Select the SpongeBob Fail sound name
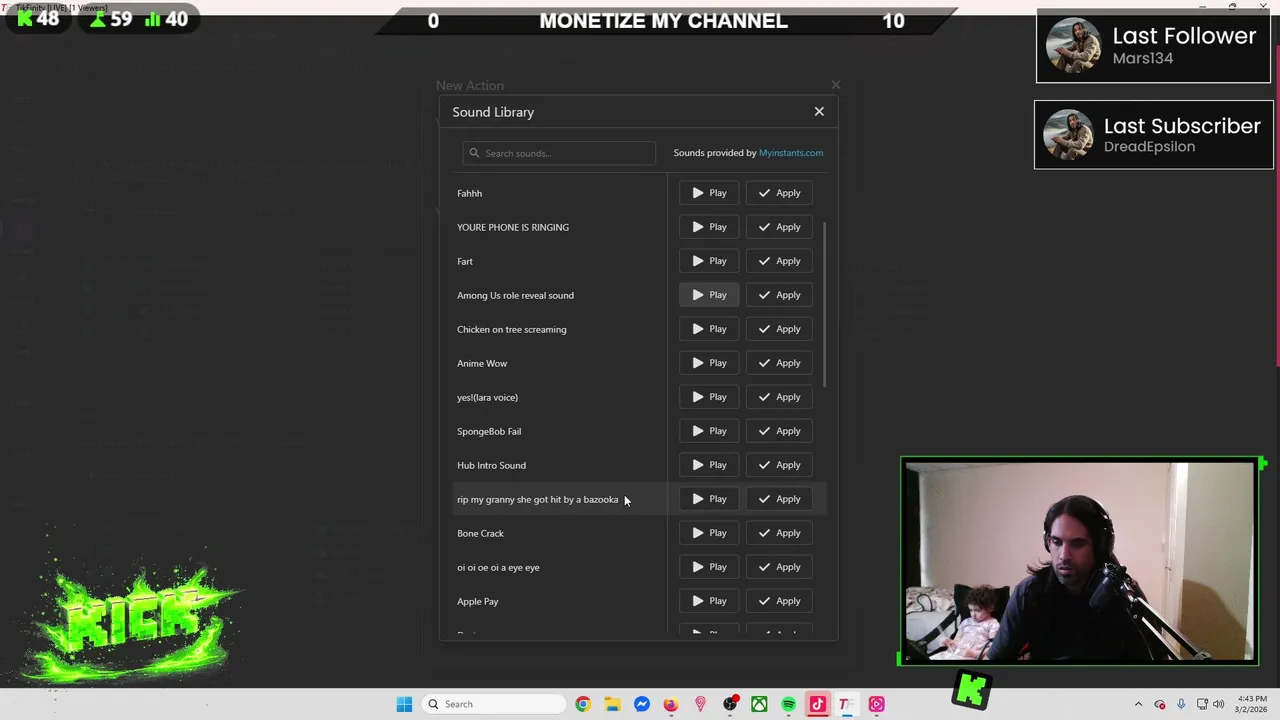 (489, 431)
